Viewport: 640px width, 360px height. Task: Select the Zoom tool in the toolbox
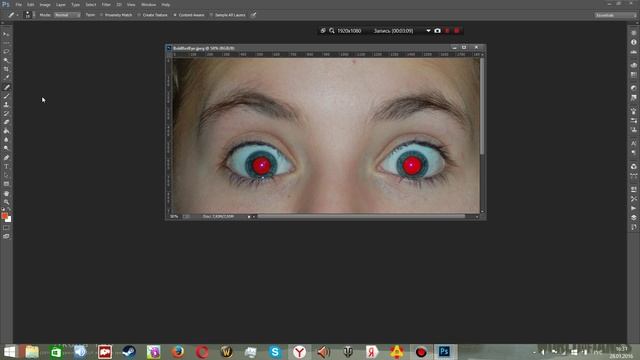[x=6, y=202]
